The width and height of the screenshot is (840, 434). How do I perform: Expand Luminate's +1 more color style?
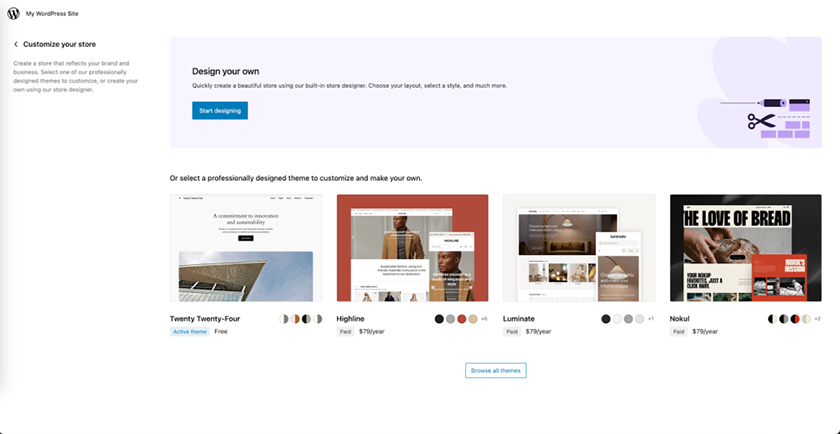click(x=651, y=319)
